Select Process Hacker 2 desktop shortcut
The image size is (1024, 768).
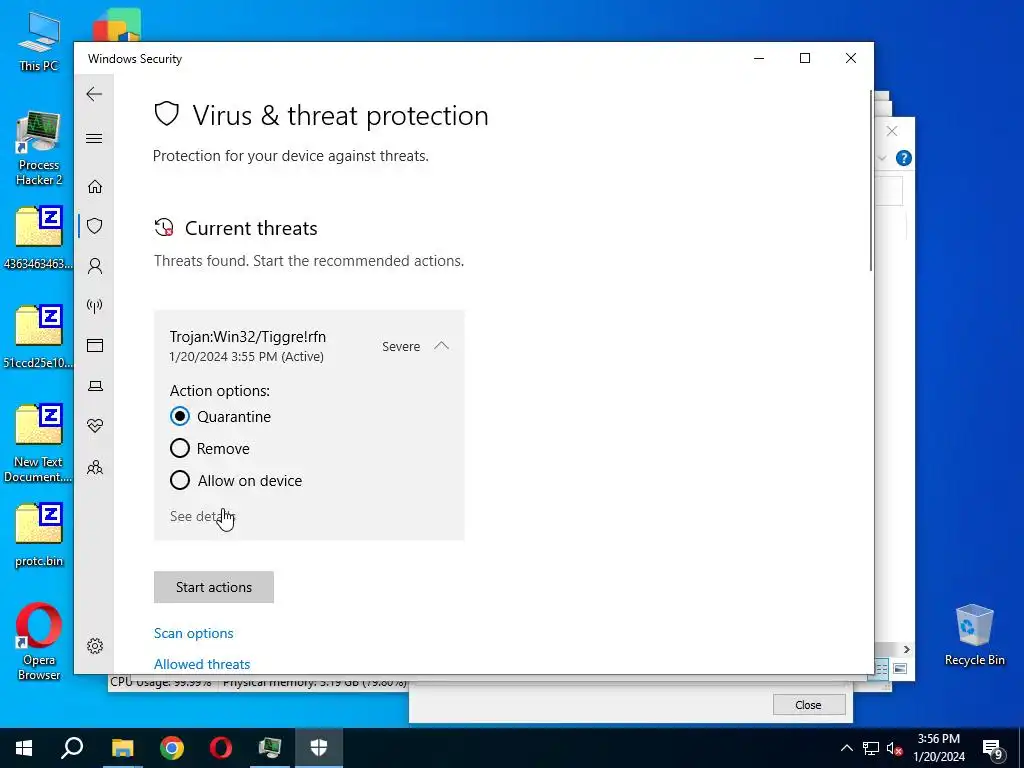(39, 149)
